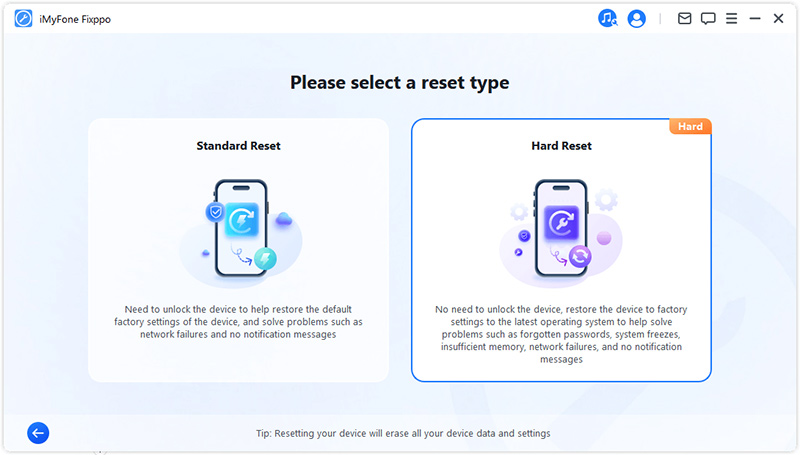800x455 pixels.
Task: Open the mail envelope icon
Action: 684,19
